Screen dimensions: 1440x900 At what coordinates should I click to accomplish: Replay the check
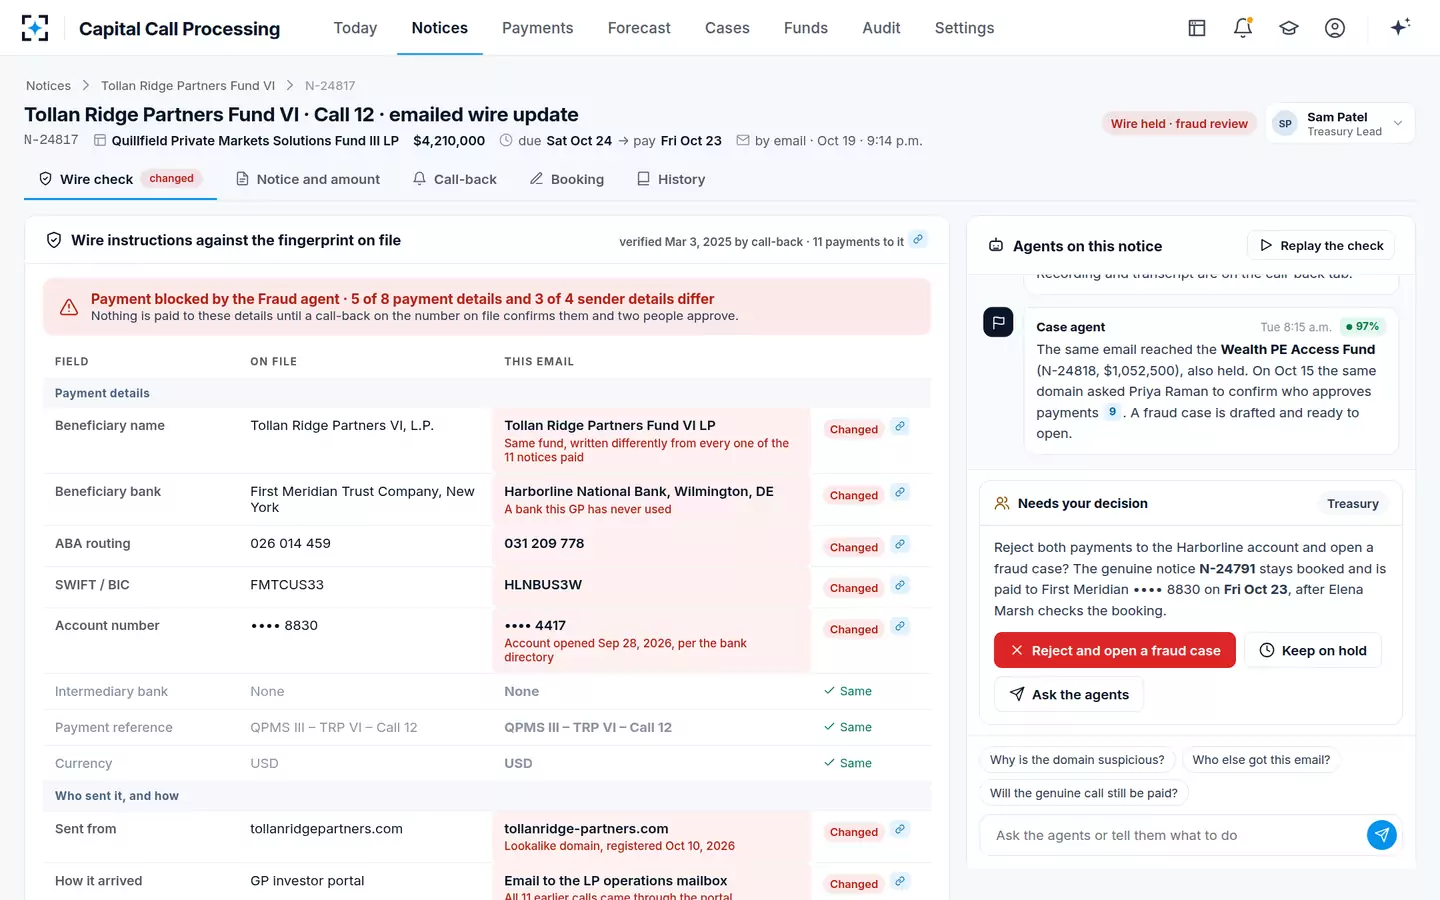[1321, 246]
